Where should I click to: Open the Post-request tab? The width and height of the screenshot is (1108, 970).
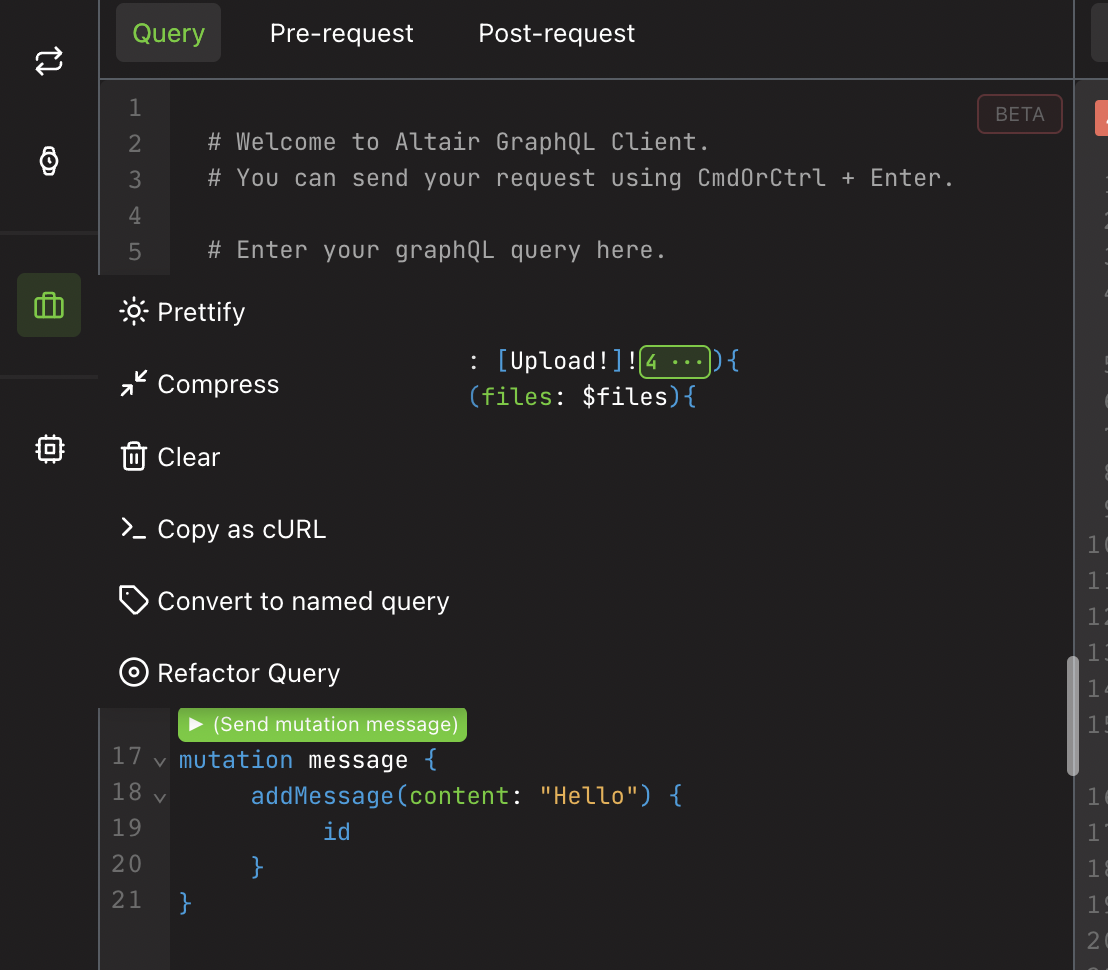pos(556,33)
